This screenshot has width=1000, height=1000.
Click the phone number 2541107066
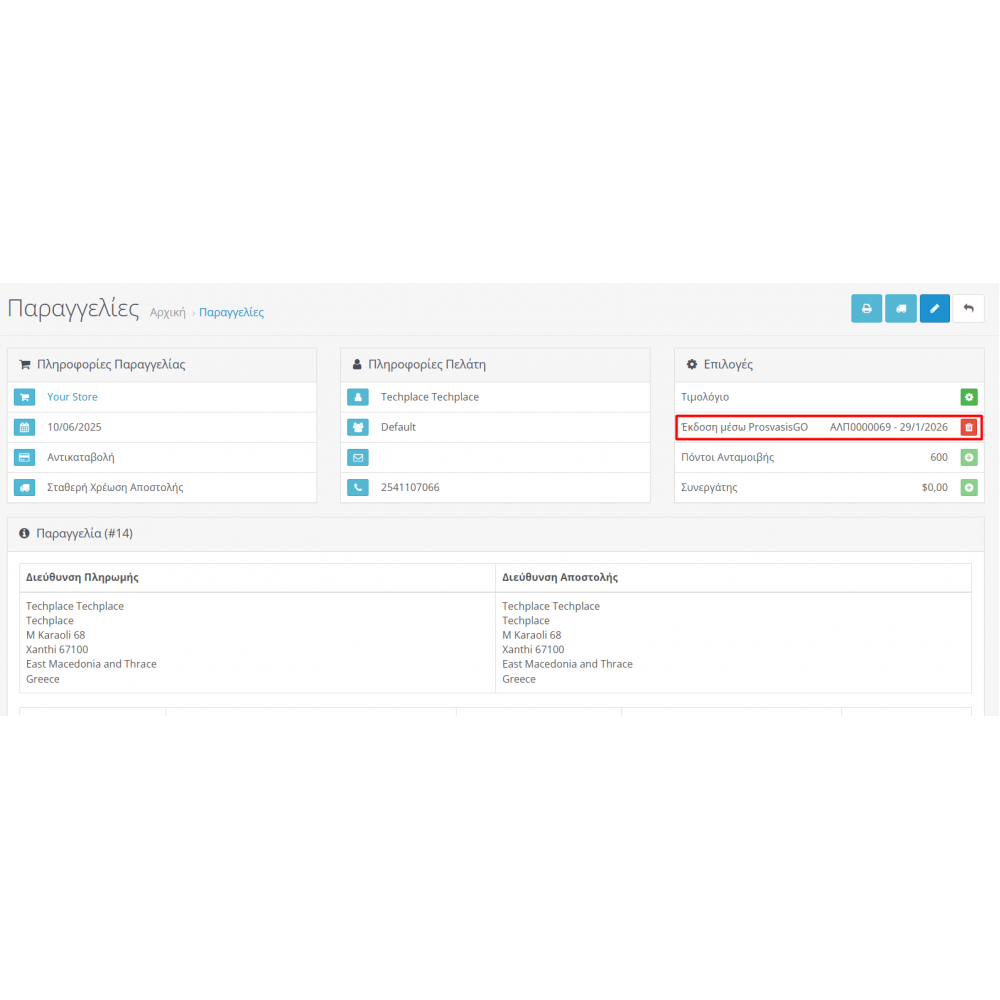(x=410, y=487)
